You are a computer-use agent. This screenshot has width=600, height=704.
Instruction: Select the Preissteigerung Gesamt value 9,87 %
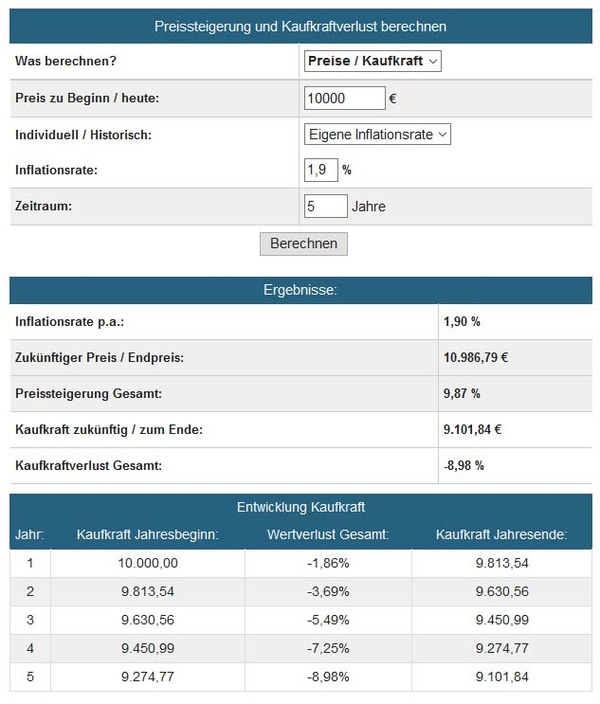(x=462, y=394)
